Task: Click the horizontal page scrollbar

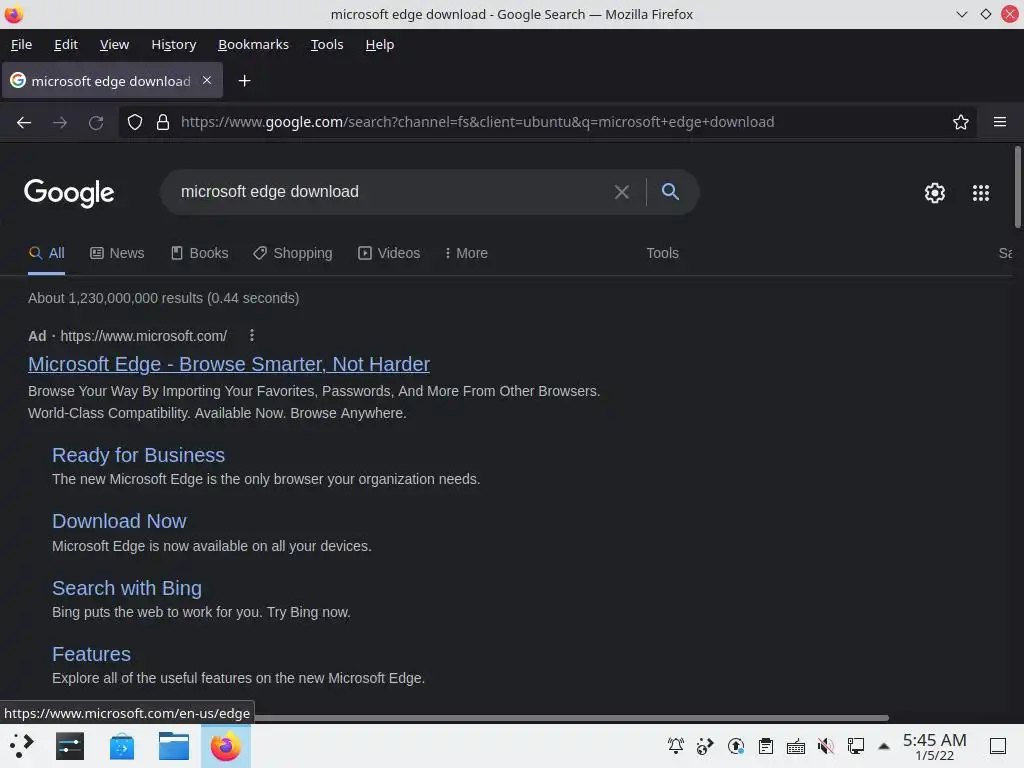Action: (571, 718)
